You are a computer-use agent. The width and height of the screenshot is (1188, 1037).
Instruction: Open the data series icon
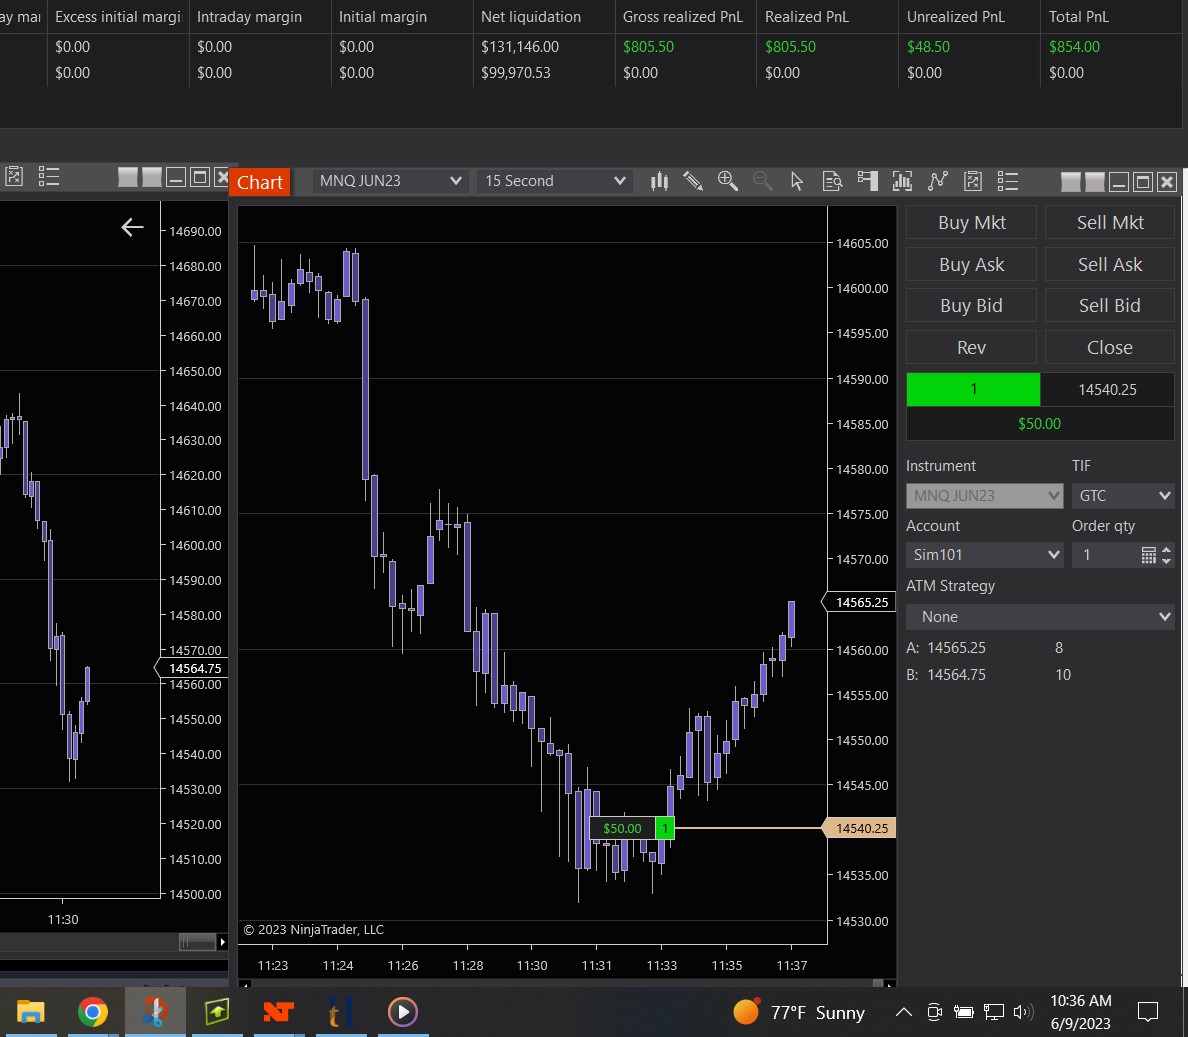coord(902,181)
